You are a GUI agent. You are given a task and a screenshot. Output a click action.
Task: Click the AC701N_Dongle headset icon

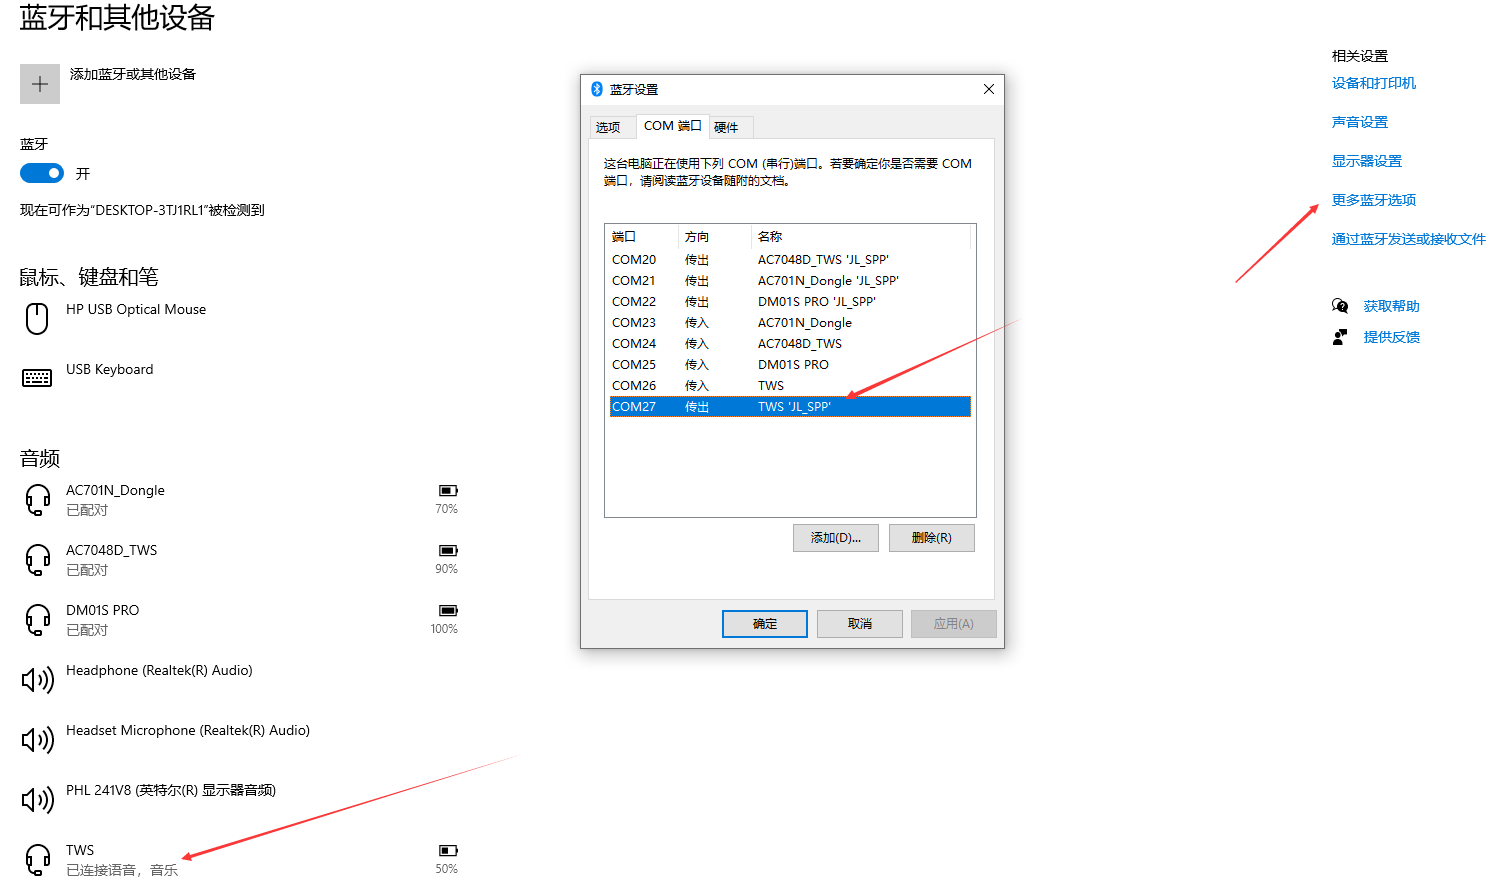point(38,499)
